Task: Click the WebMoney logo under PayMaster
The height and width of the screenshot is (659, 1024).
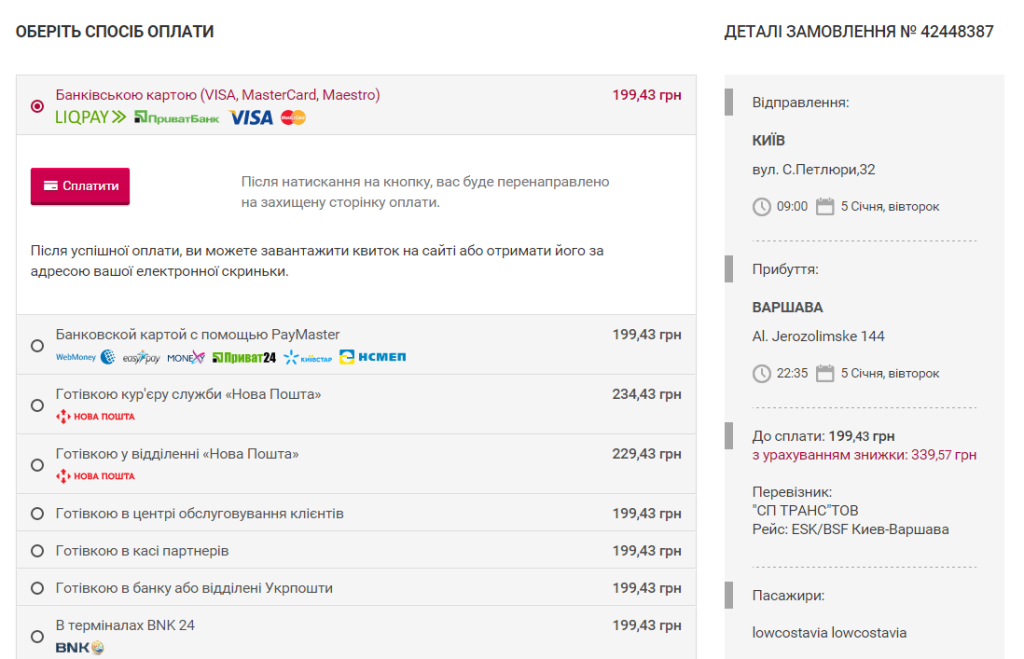Action: [x=85, y=357]
